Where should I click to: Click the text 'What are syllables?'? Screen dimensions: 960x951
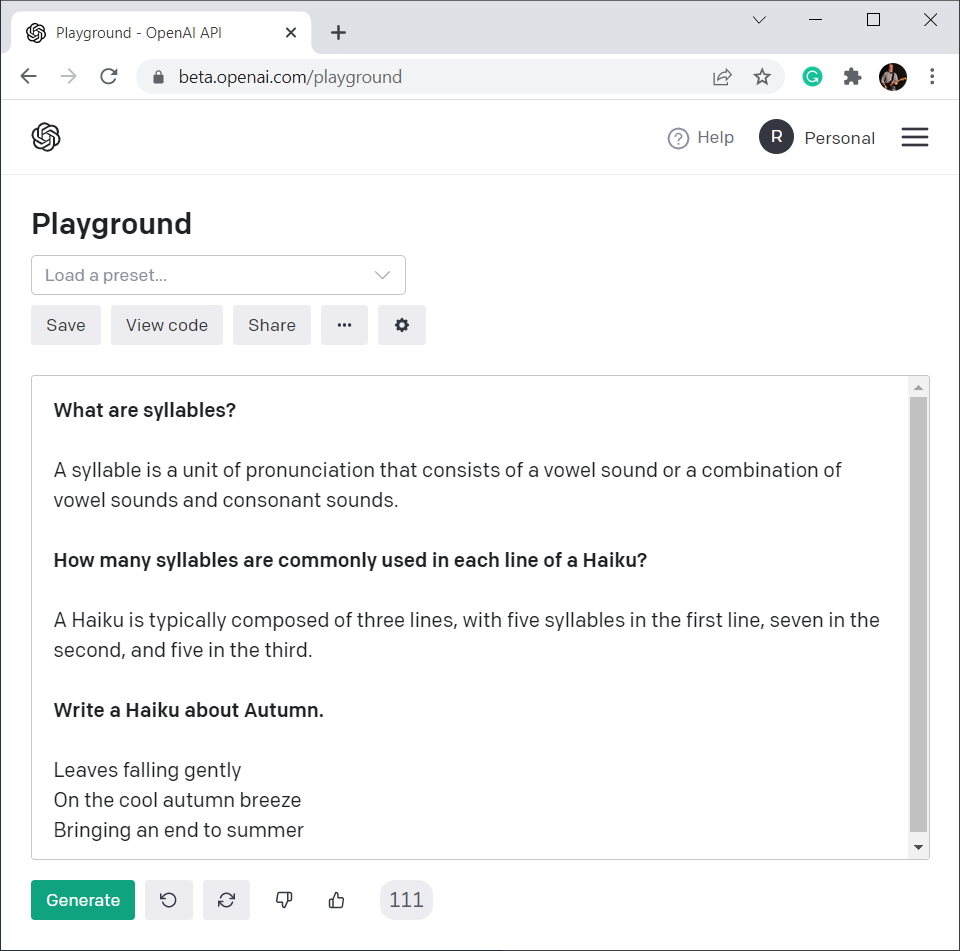click(x=144, y=410)
